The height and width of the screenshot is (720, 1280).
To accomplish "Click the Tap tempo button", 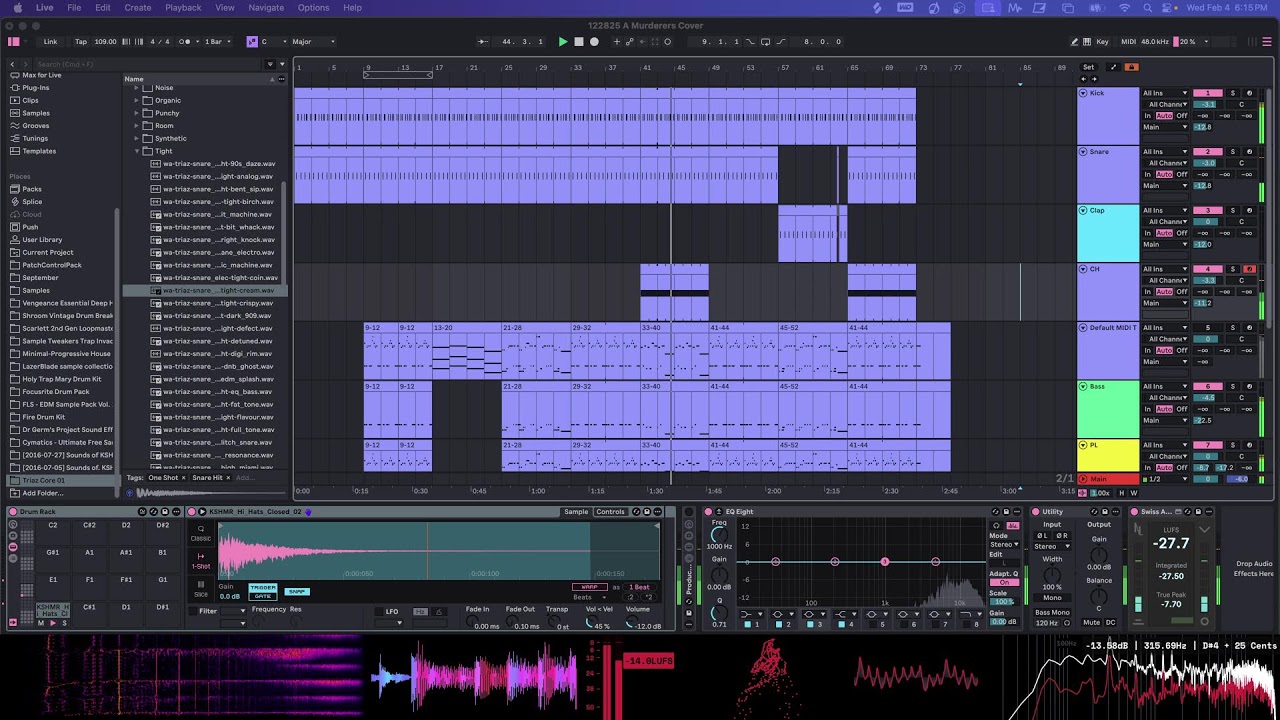I will point(81,42).
